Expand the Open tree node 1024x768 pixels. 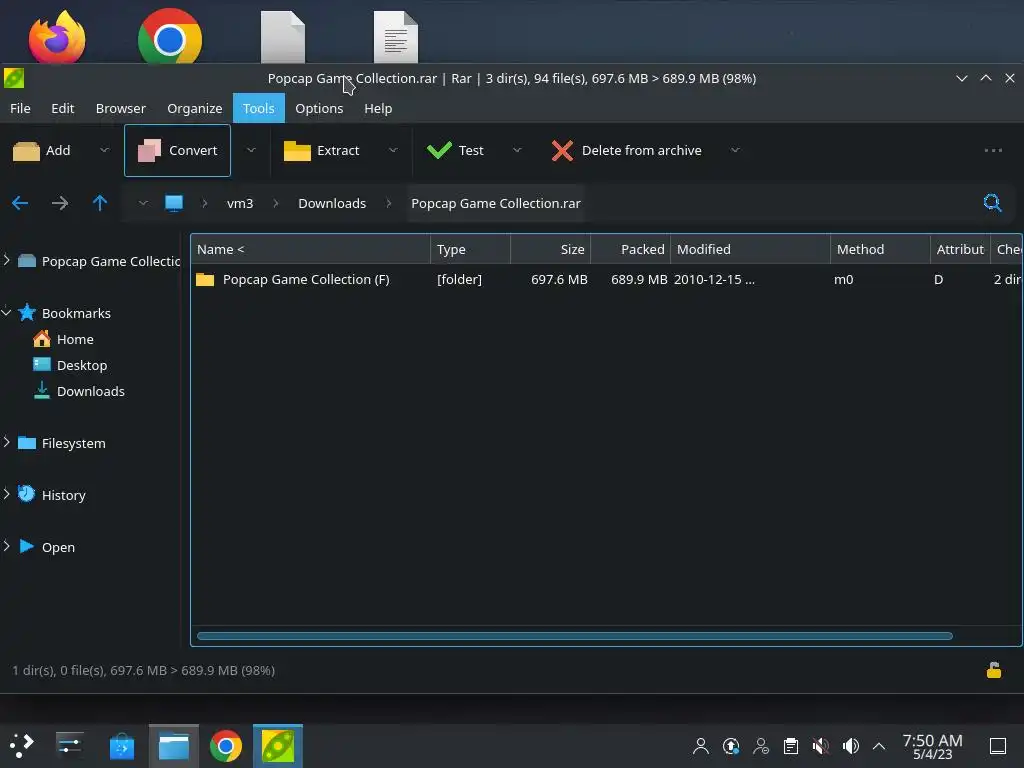click(7, 546)
